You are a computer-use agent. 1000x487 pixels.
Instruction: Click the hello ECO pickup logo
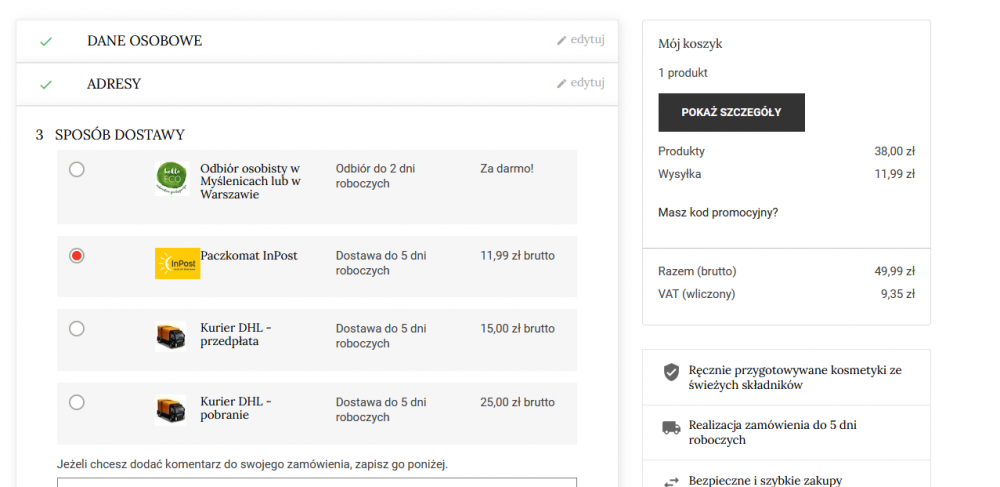(x=172, y=178)
